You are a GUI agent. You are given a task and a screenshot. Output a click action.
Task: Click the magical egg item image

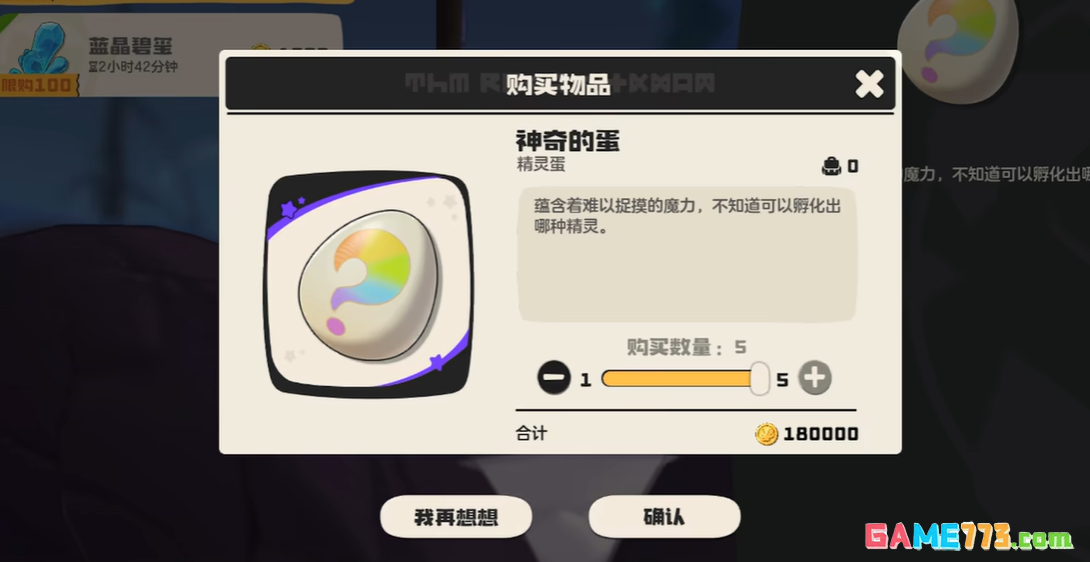coord(368,284)
